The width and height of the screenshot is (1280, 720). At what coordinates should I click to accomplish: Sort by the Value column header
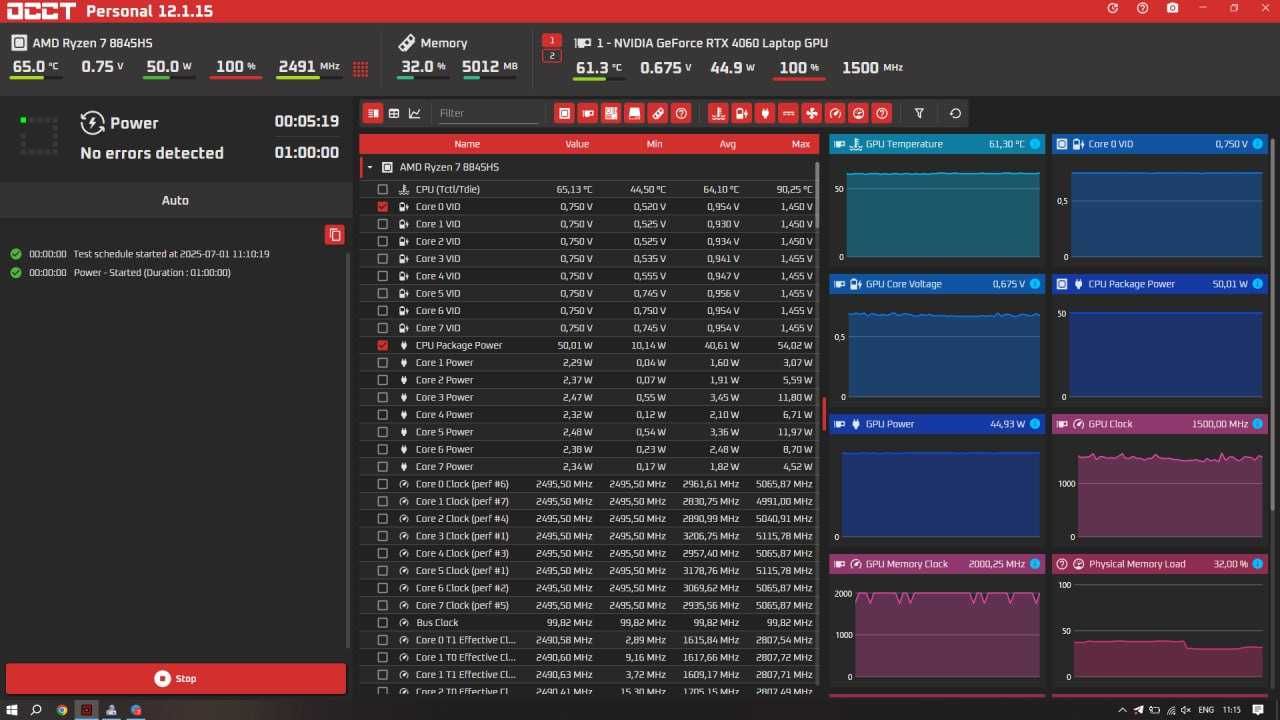577,144
